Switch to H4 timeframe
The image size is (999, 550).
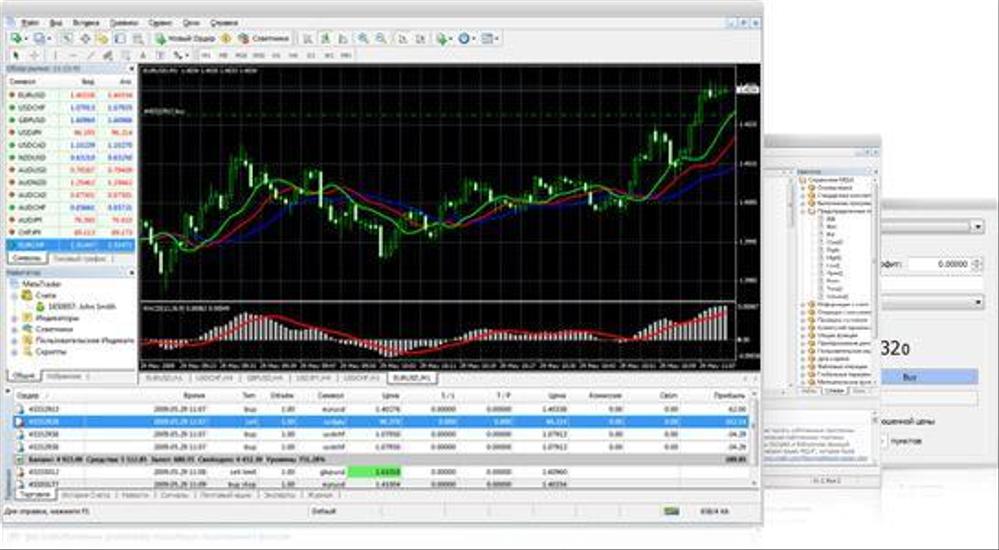293,55
